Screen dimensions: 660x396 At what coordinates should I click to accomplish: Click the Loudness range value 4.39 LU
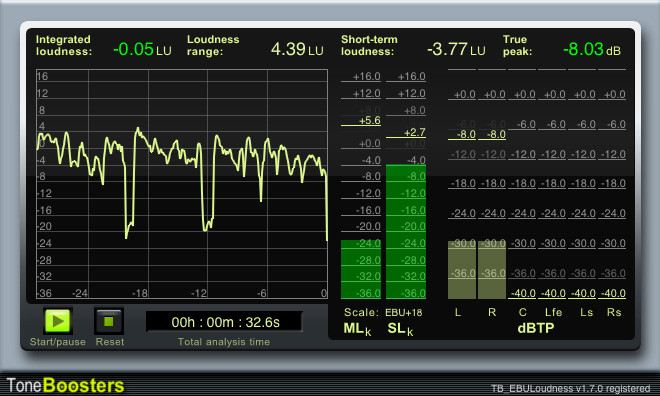297,49
